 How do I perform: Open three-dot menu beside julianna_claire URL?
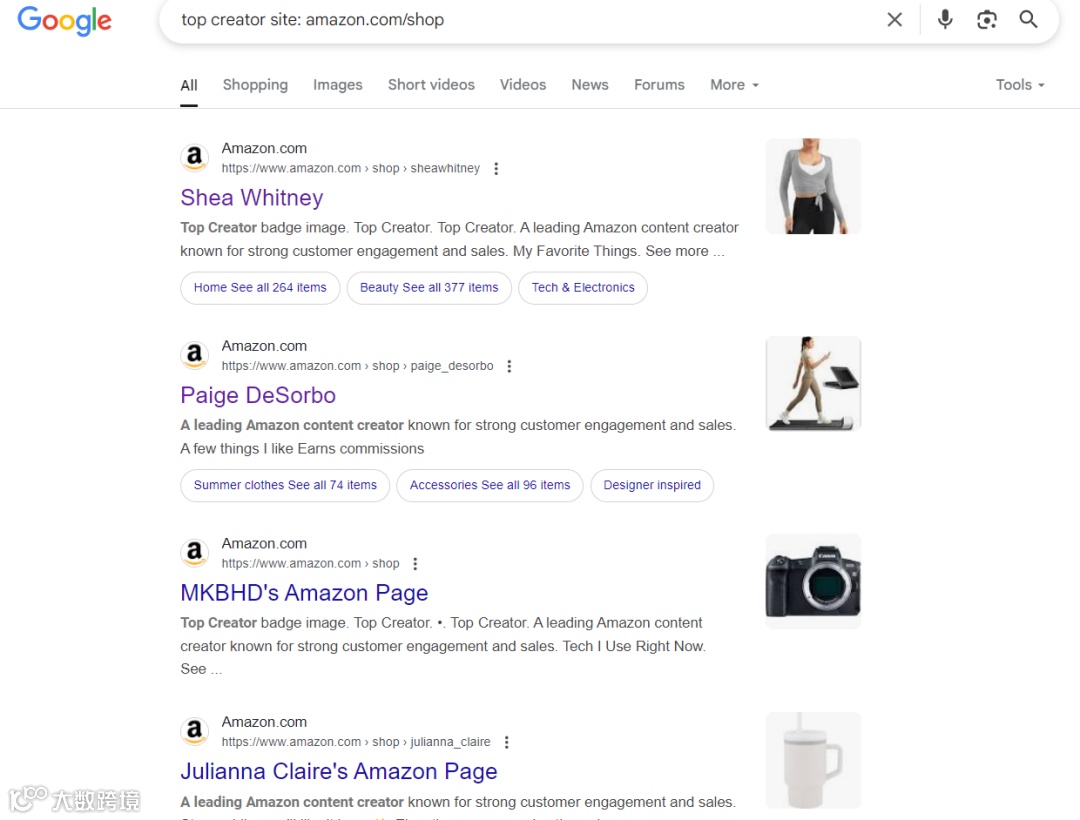[506, 742]
